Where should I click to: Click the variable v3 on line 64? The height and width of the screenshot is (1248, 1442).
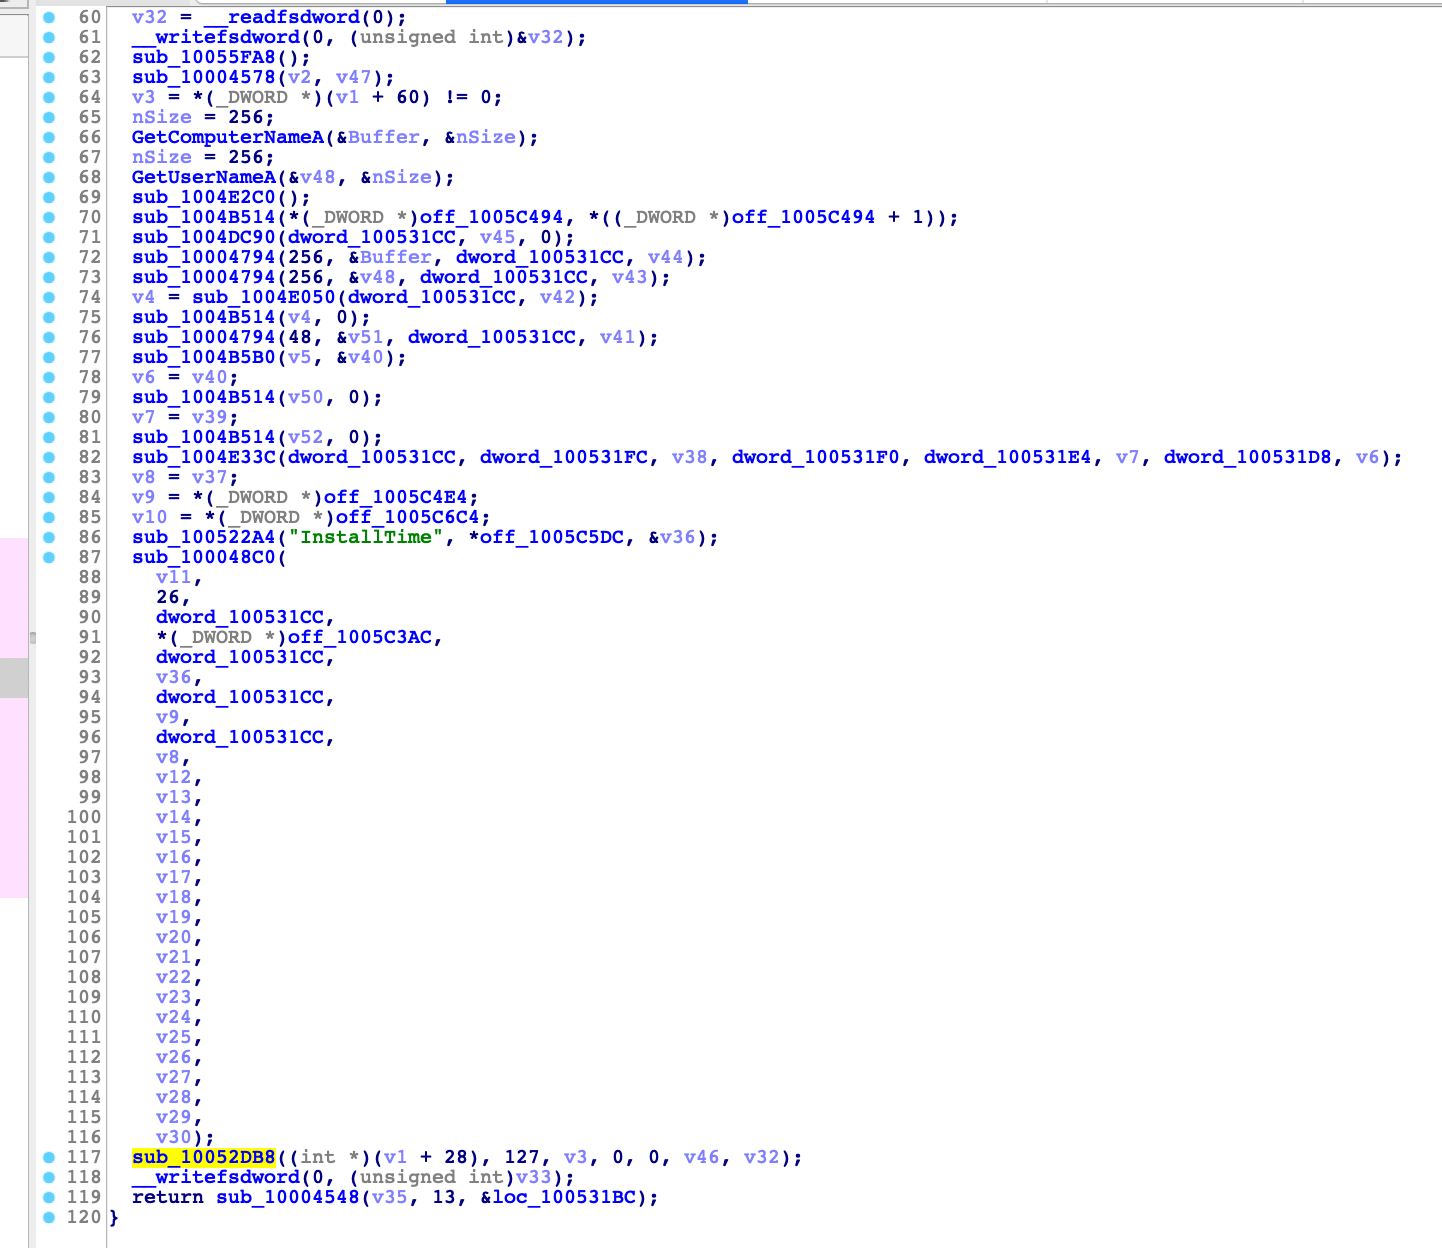(144, 97)
